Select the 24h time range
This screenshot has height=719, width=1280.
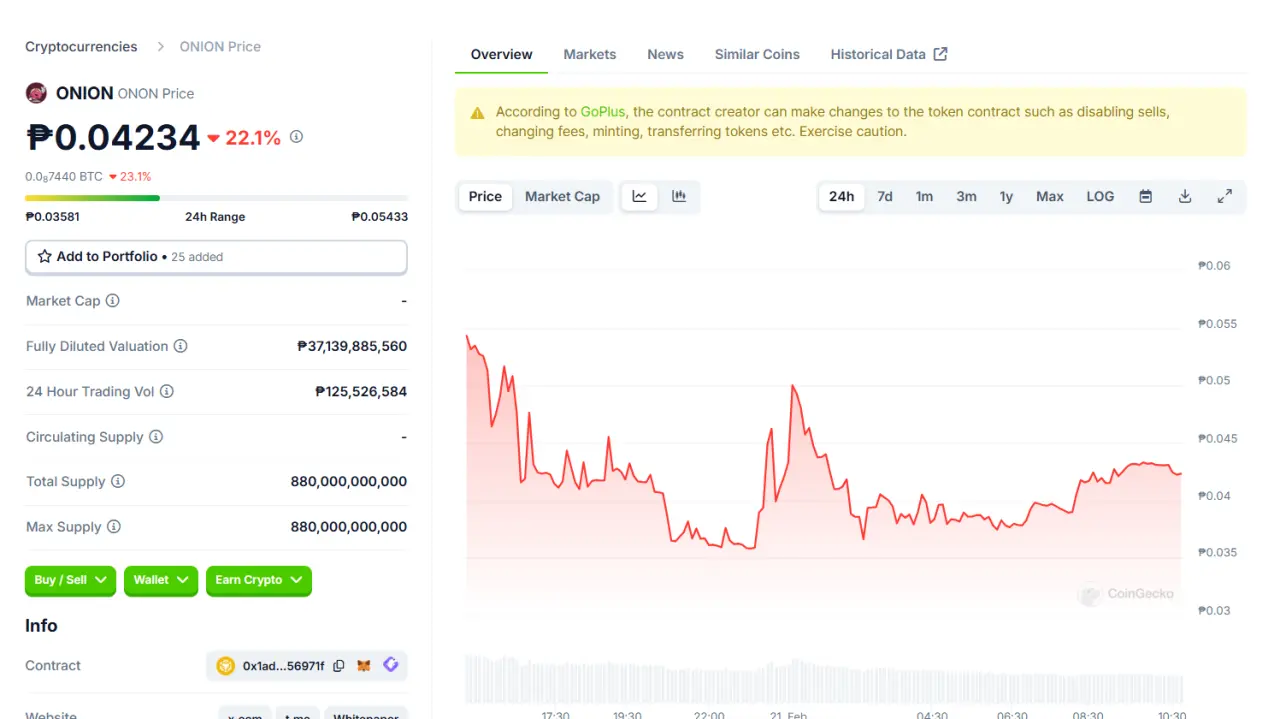point(842,196)
